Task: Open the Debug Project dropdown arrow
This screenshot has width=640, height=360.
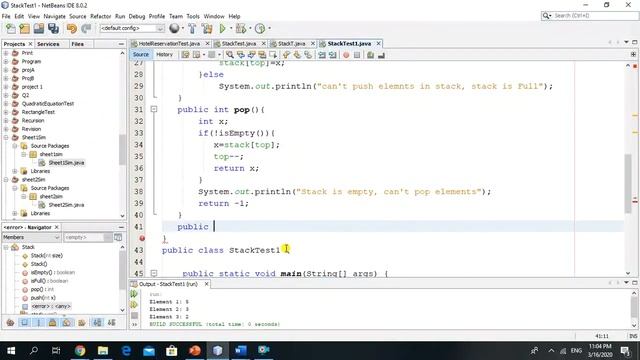Action: 250,28
